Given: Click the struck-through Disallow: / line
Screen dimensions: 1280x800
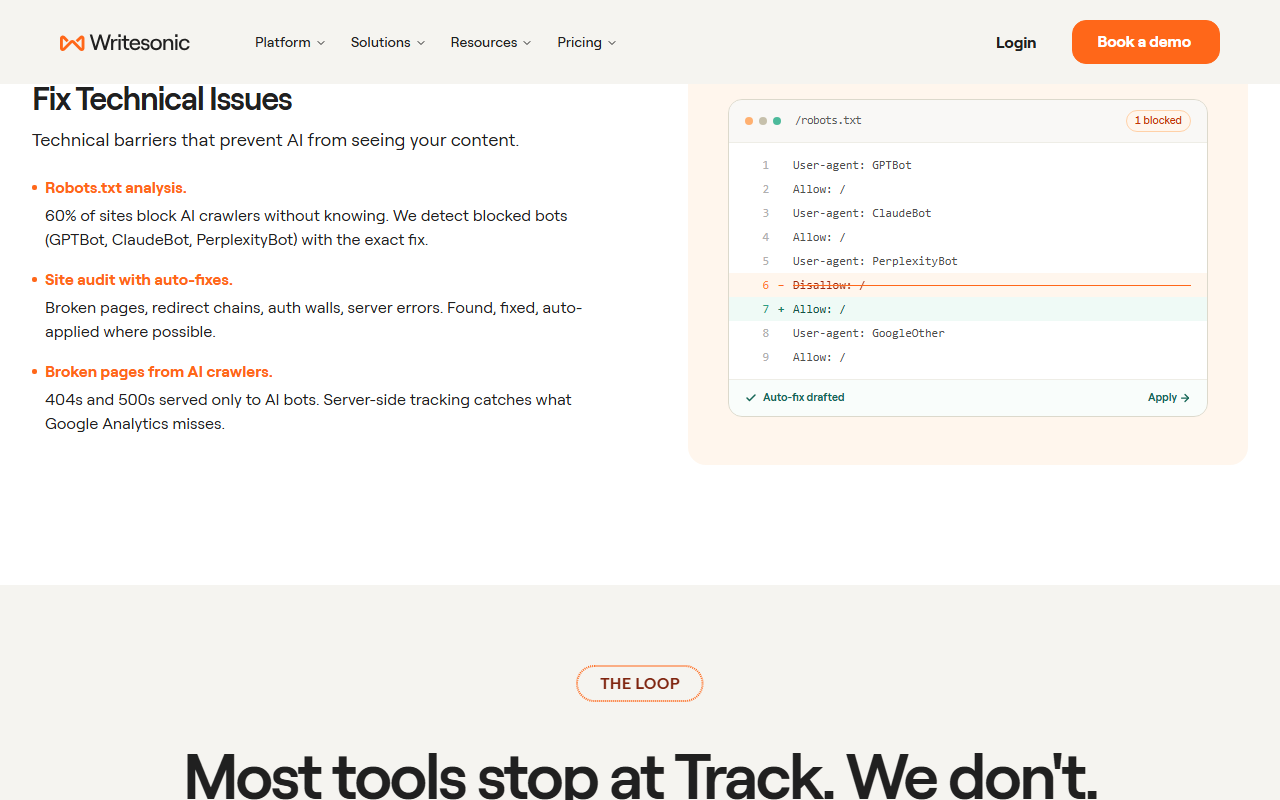Looking at the screenshot, I should (x=967, y=285).
